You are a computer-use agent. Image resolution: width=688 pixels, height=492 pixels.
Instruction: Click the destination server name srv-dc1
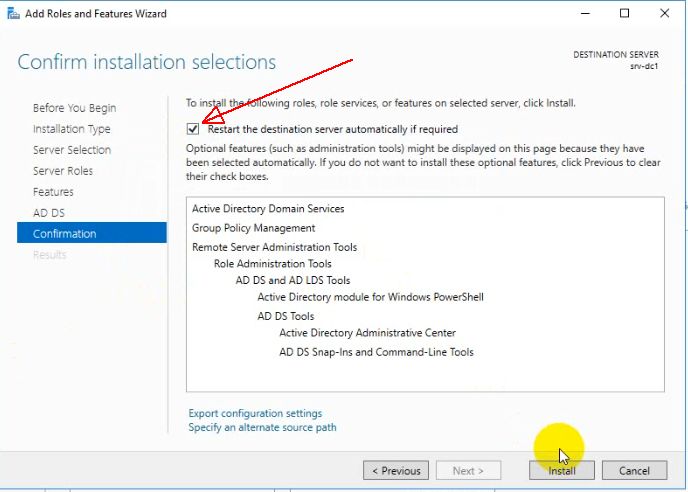pos(644,66)
